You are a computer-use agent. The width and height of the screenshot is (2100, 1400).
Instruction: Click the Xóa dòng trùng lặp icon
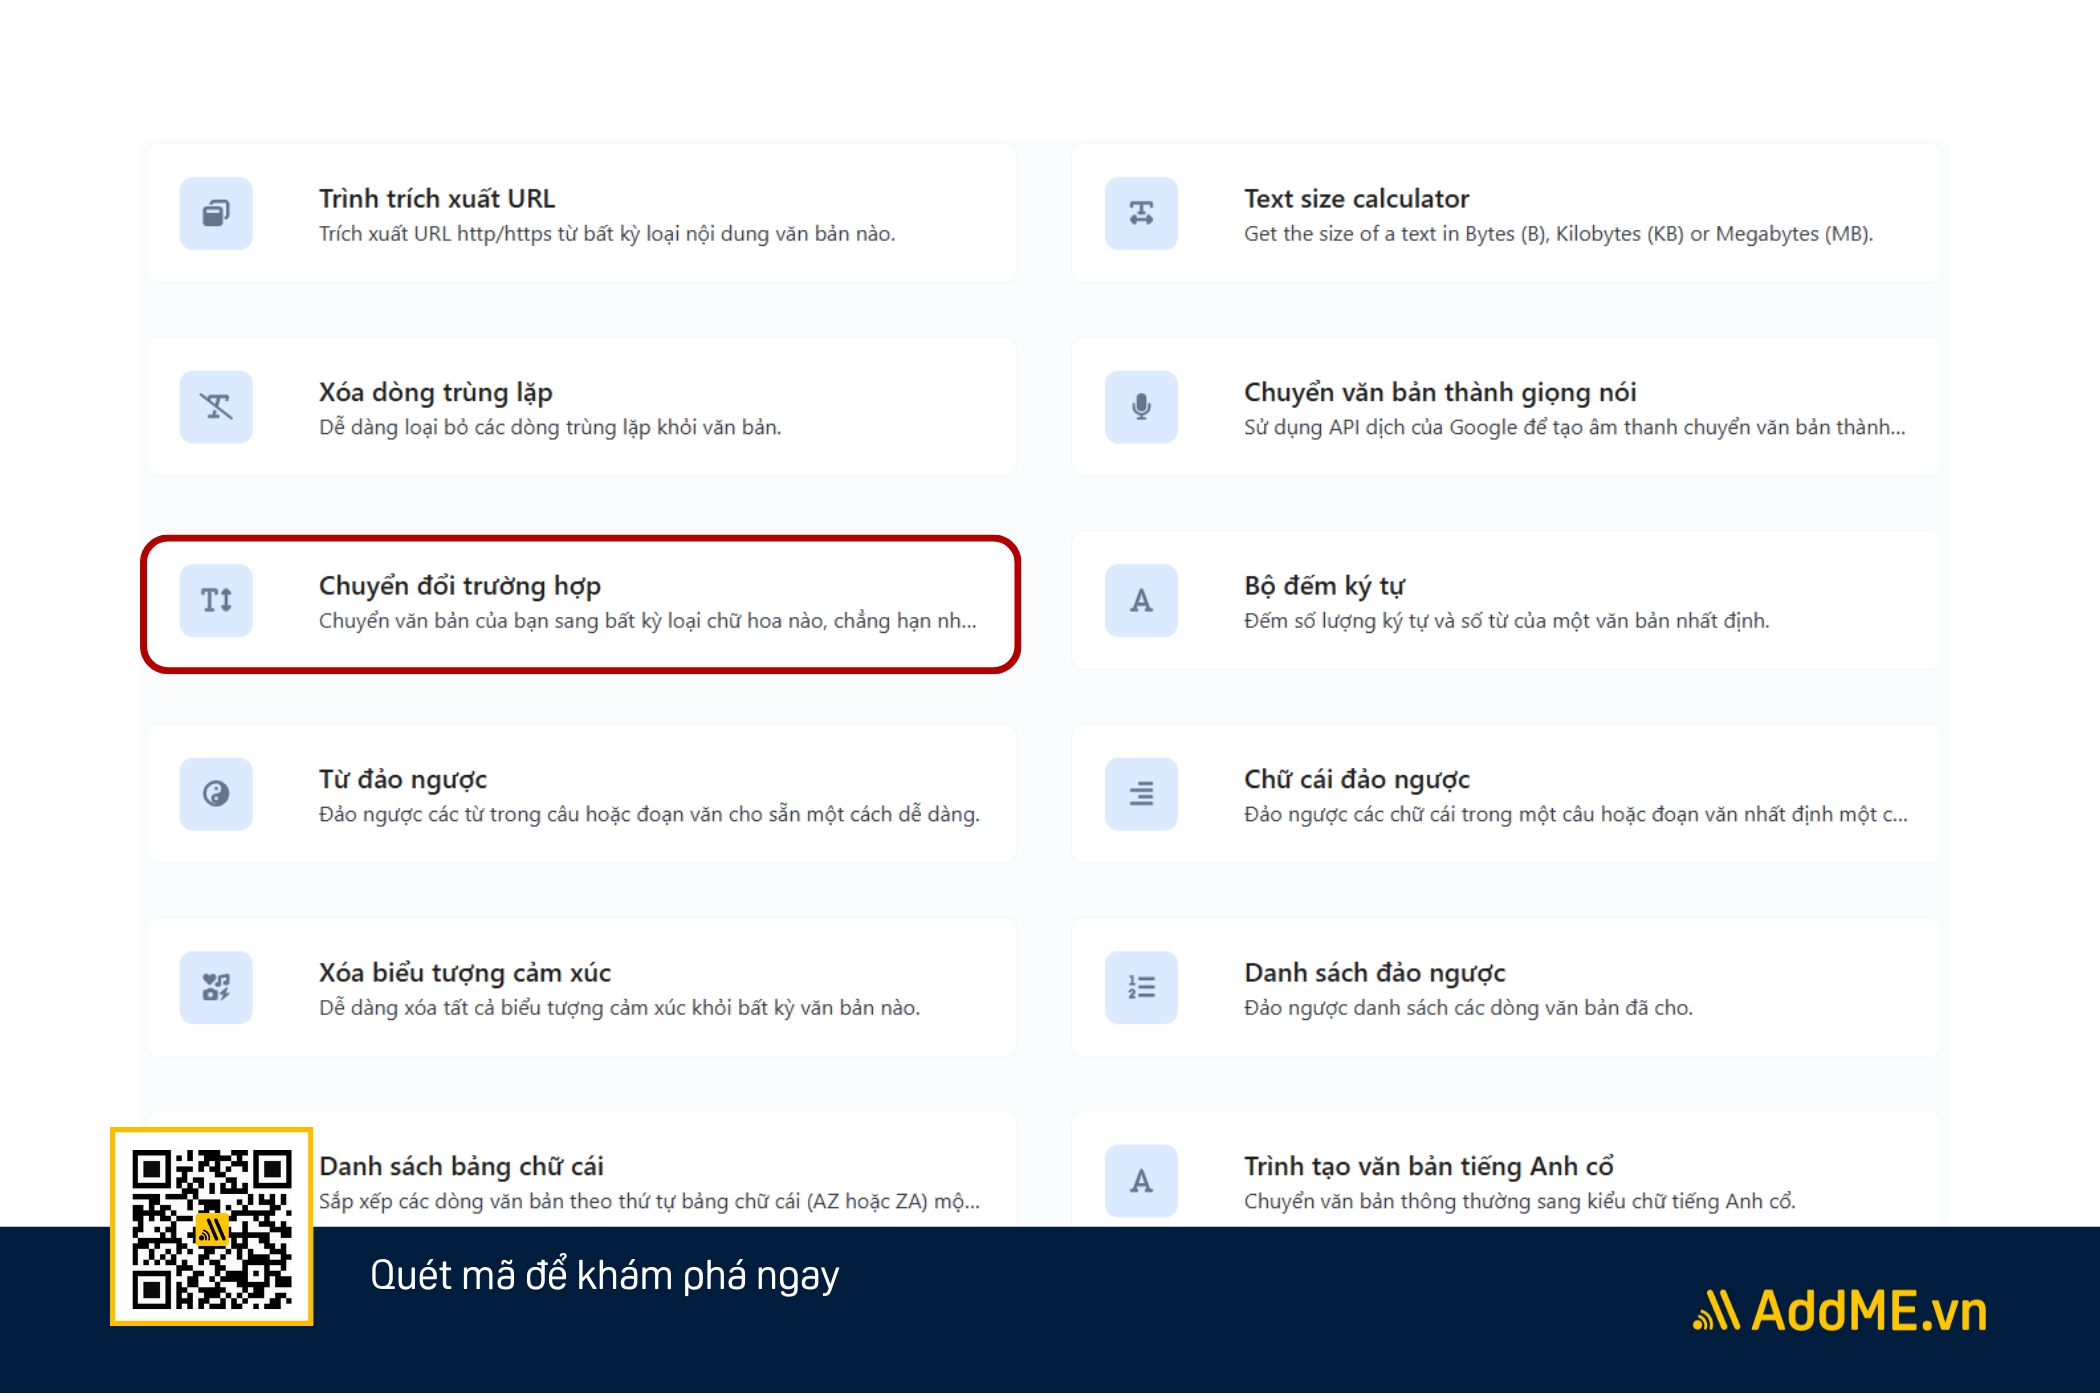[216, 407]
